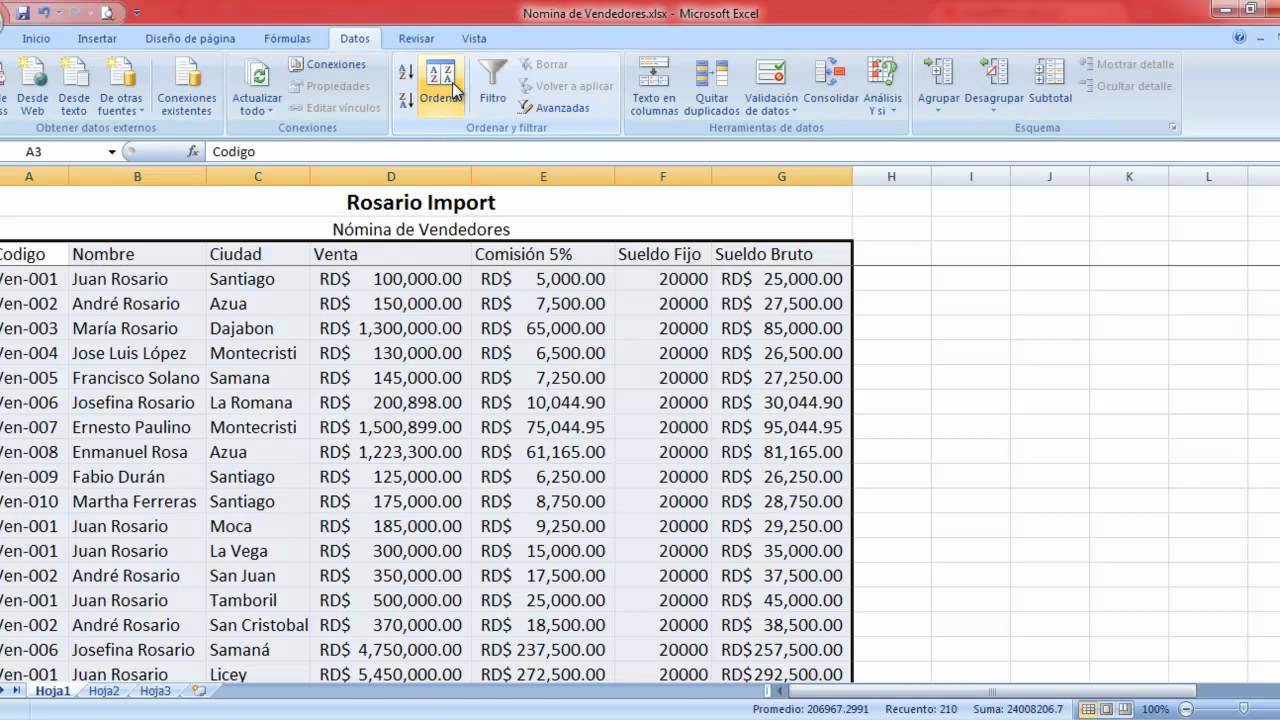This screenshot has width=1280, height=720.
Task: Click Validación de datos icon
Action: 771,74
